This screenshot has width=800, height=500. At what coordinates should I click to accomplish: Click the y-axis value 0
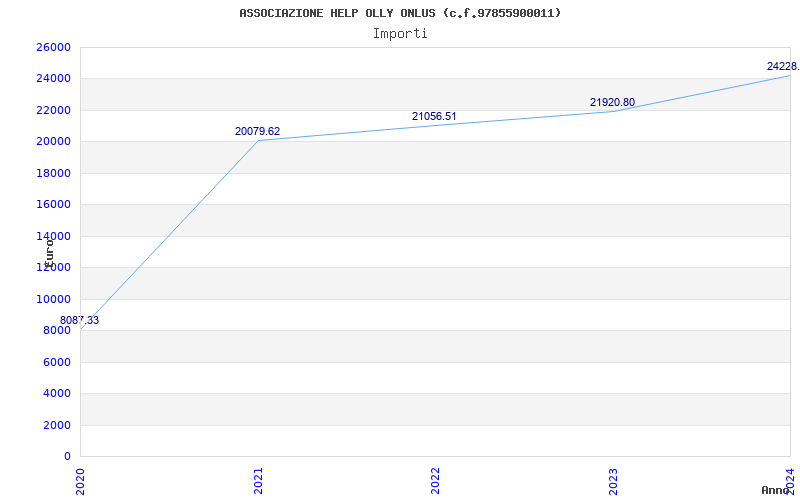[67, 456]
